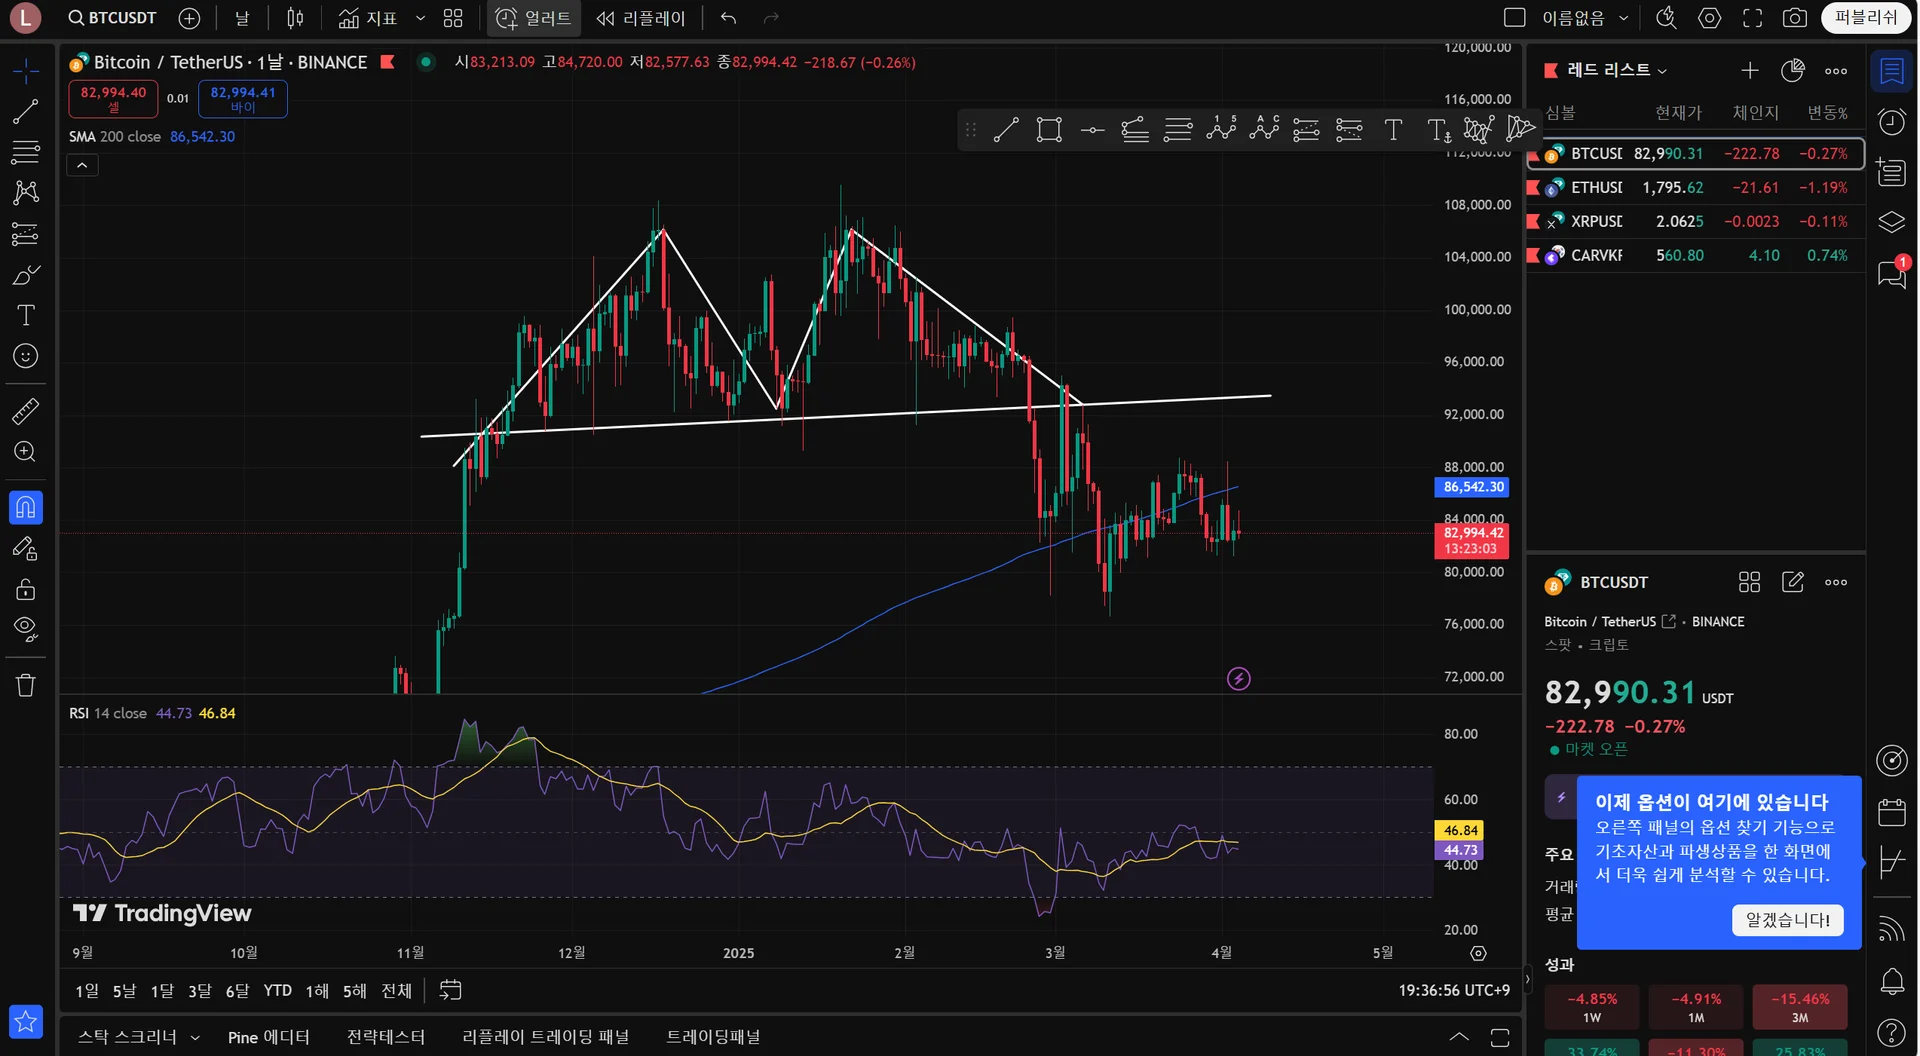The width and height of the screenshot is (1920, 1056).
Task: Open the 트레이딩패널 tab
Action: 713,1037
